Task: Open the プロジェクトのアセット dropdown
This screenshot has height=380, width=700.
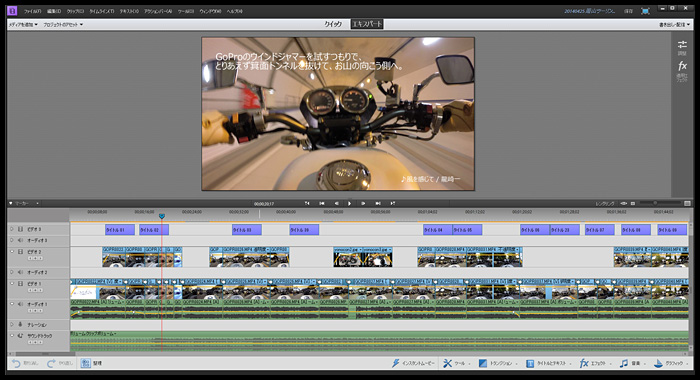Action: tap(63, 25)
